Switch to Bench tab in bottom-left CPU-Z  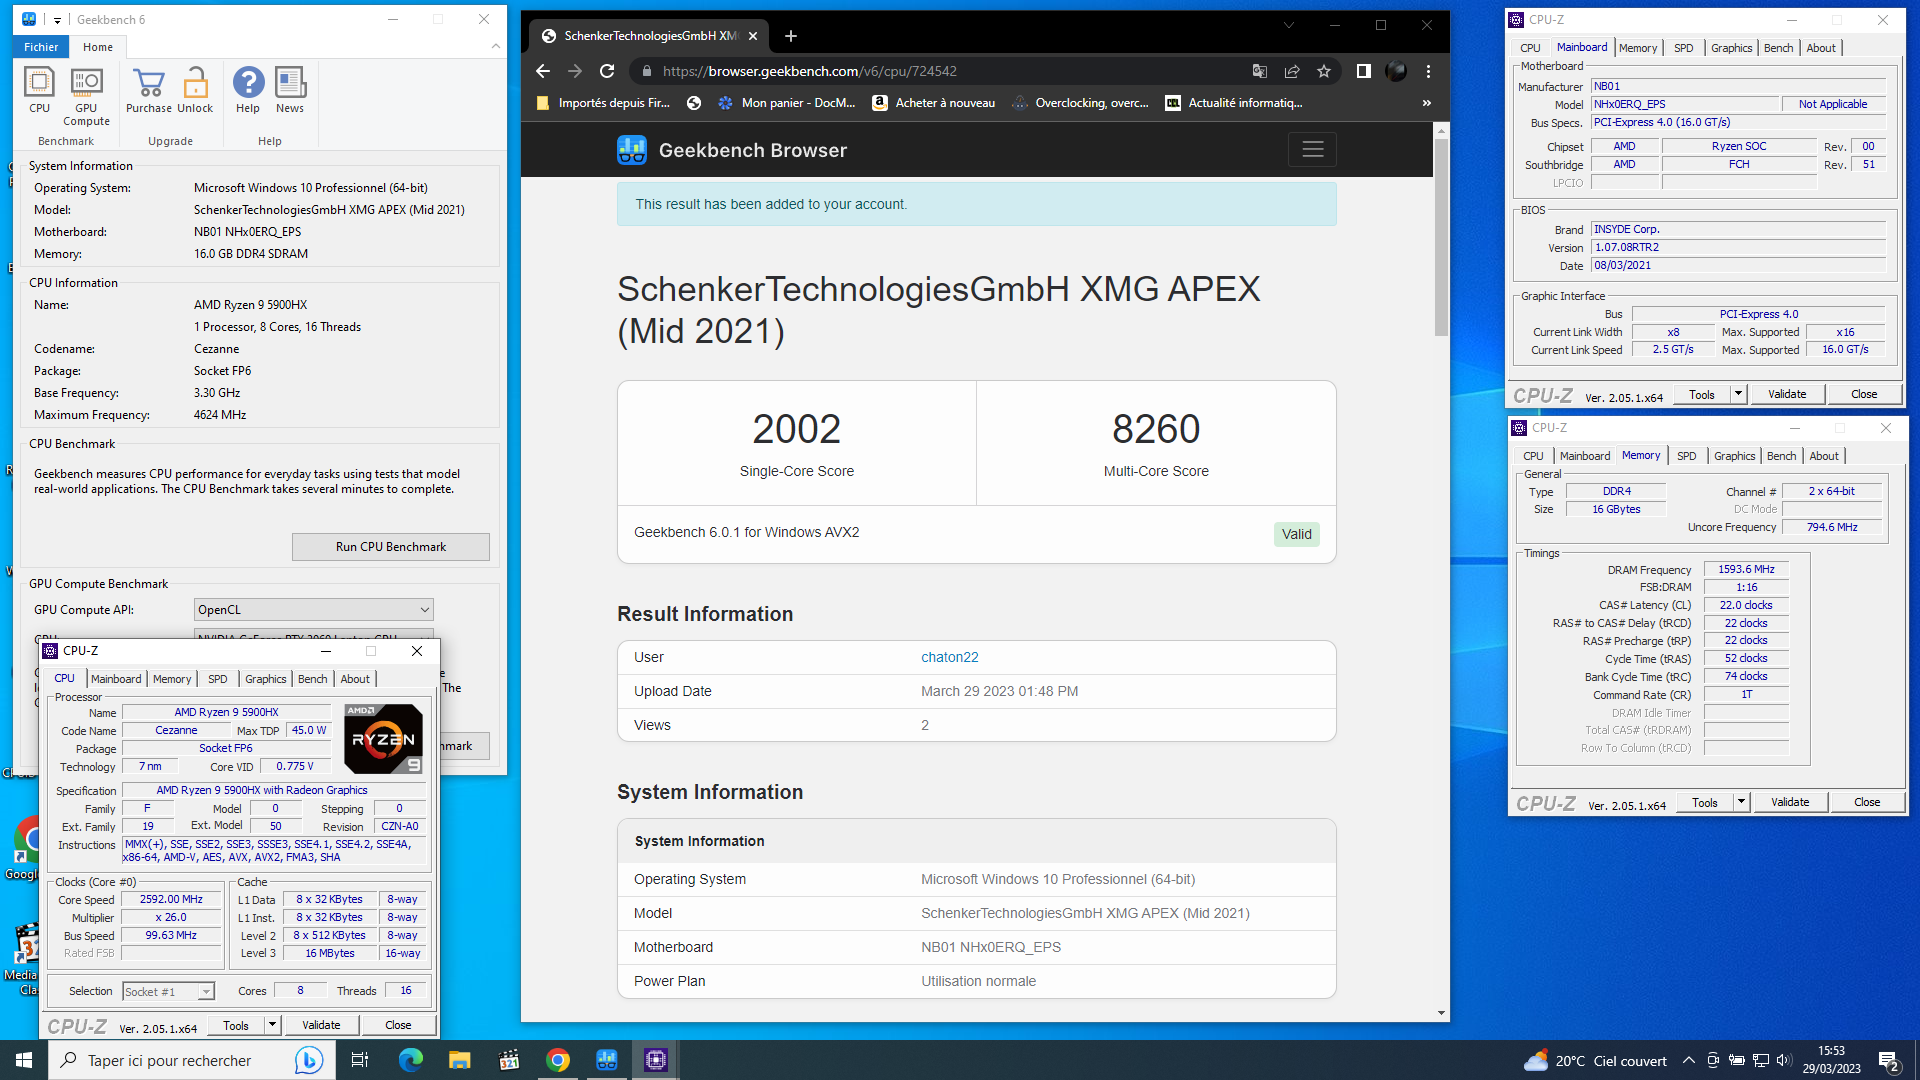(x=312, y=679)
